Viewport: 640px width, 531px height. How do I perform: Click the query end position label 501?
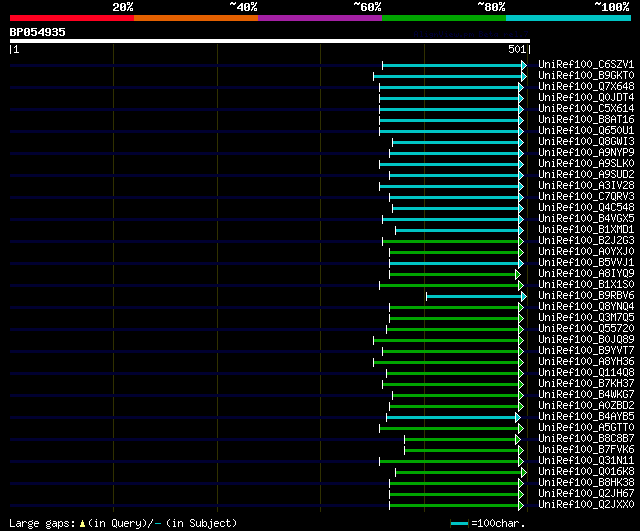(517, 49)
